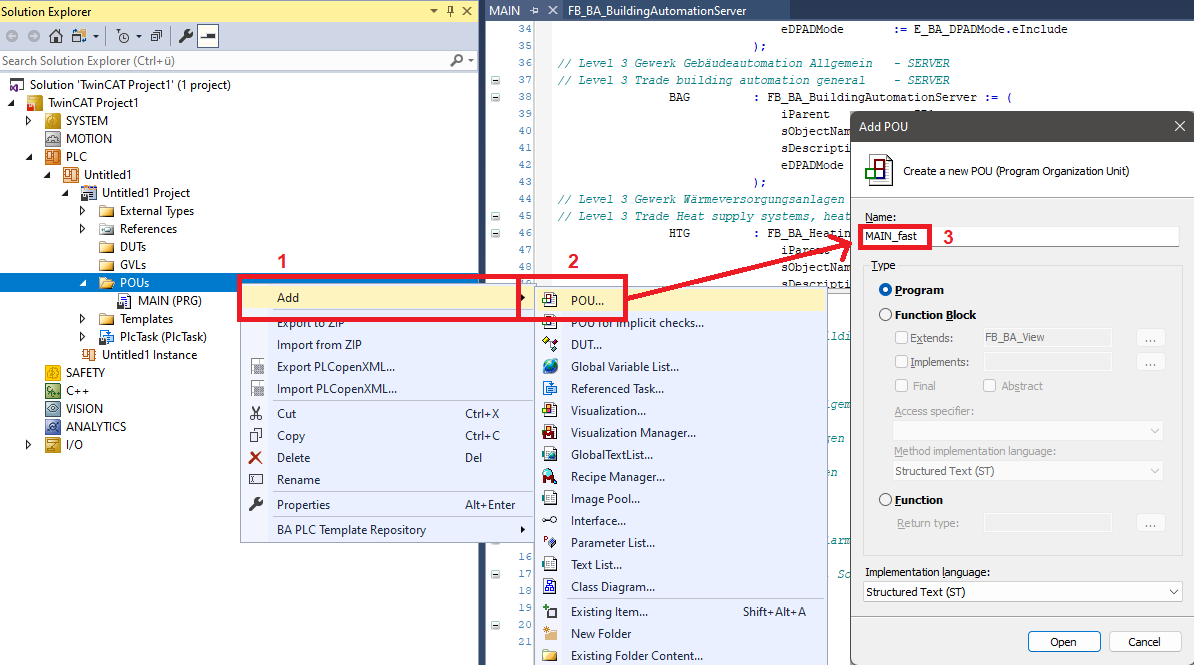Collapse the POUs folder node
This screenshot has height=665, width=1194.
click(83, 283)
